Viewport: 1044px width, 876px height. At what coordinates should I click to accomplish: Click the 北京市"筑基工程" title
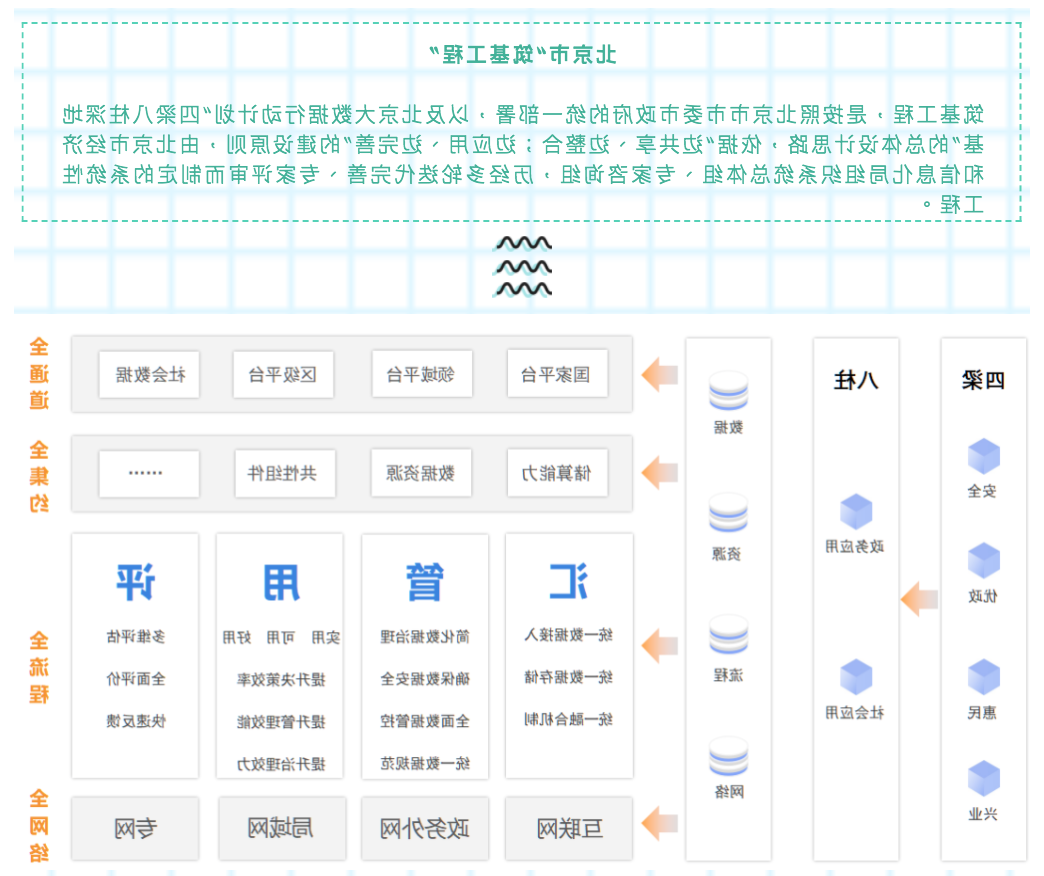coord(523,55)
